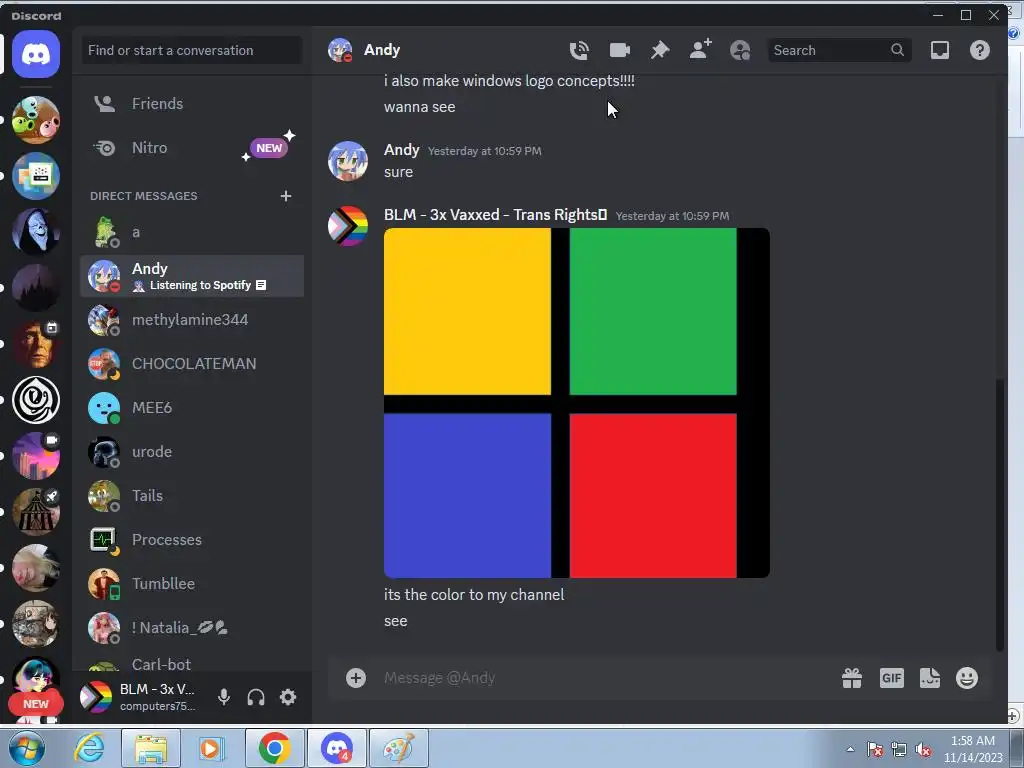Open DM with MEE6
The height and width of the screenshot is (768, 1024).
point(192,408)
